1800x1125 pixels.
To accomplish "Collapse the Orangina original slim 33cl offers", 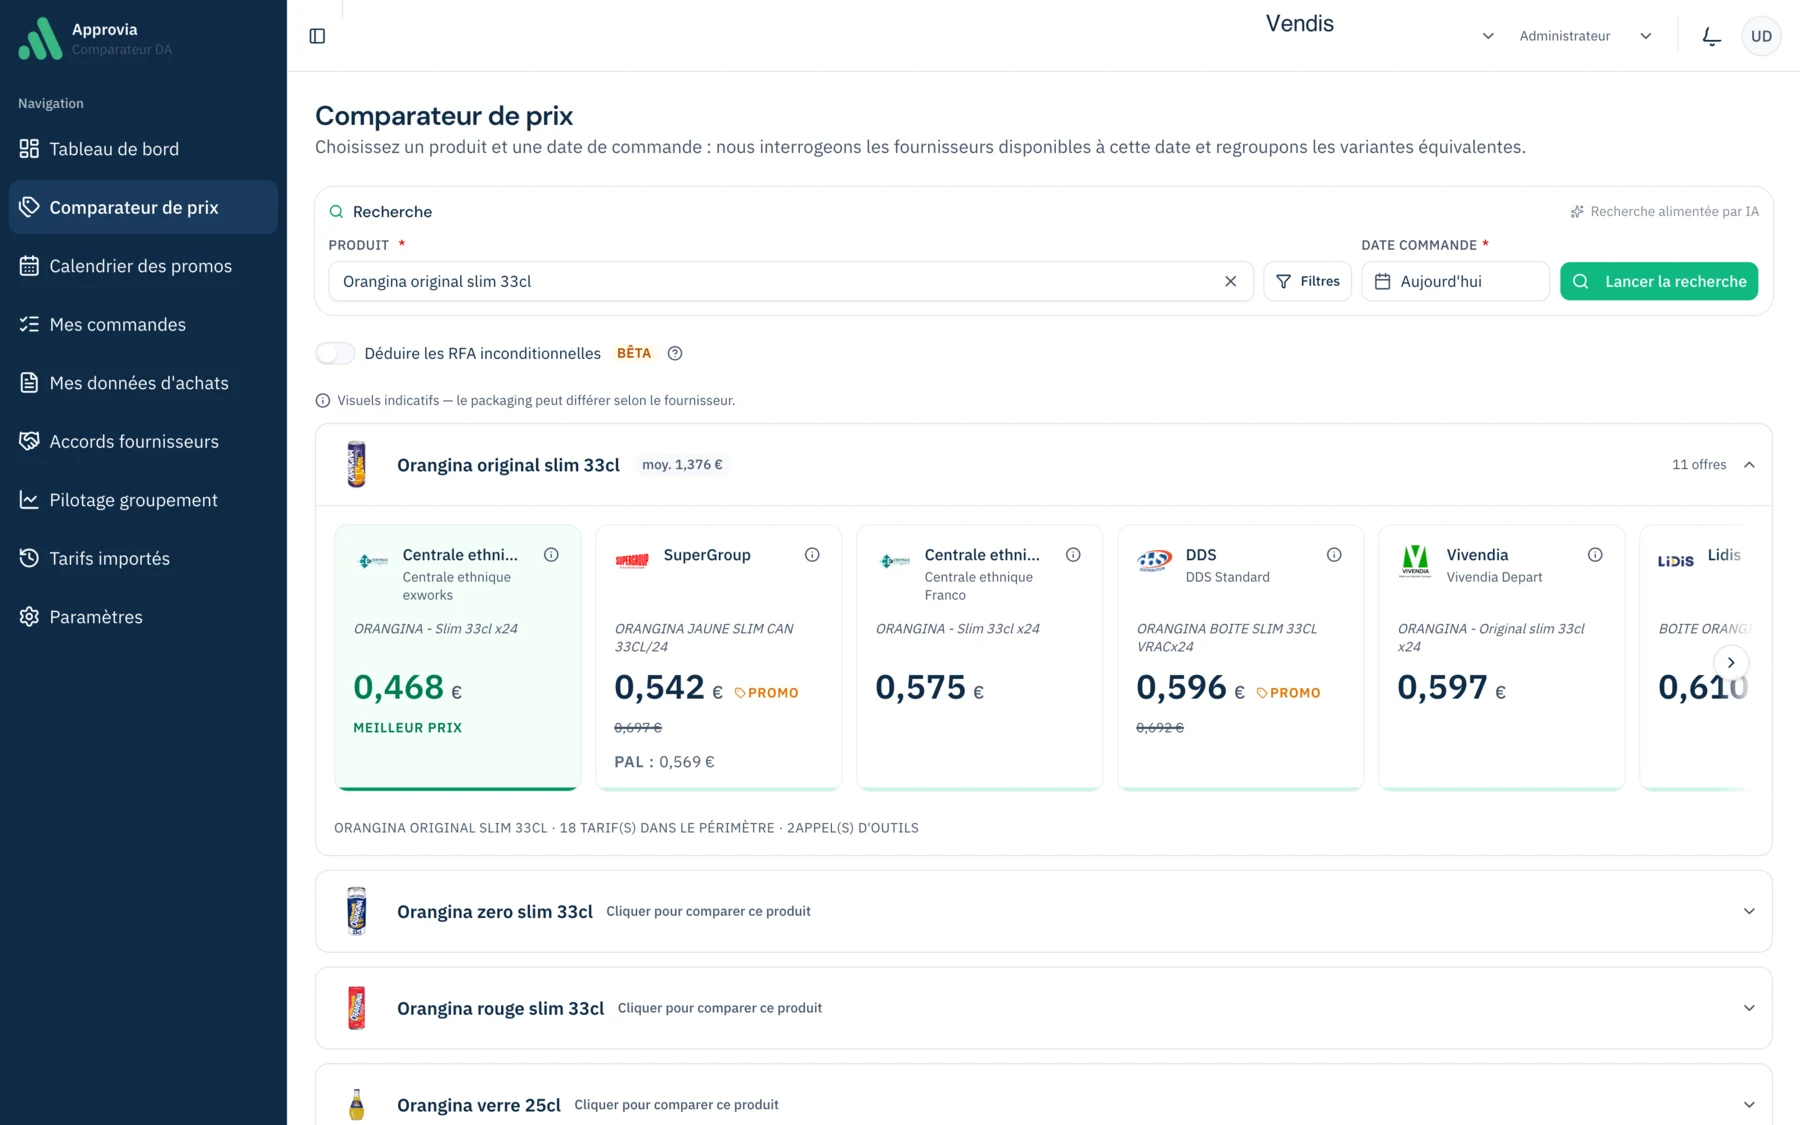I will click(1749, 465).
